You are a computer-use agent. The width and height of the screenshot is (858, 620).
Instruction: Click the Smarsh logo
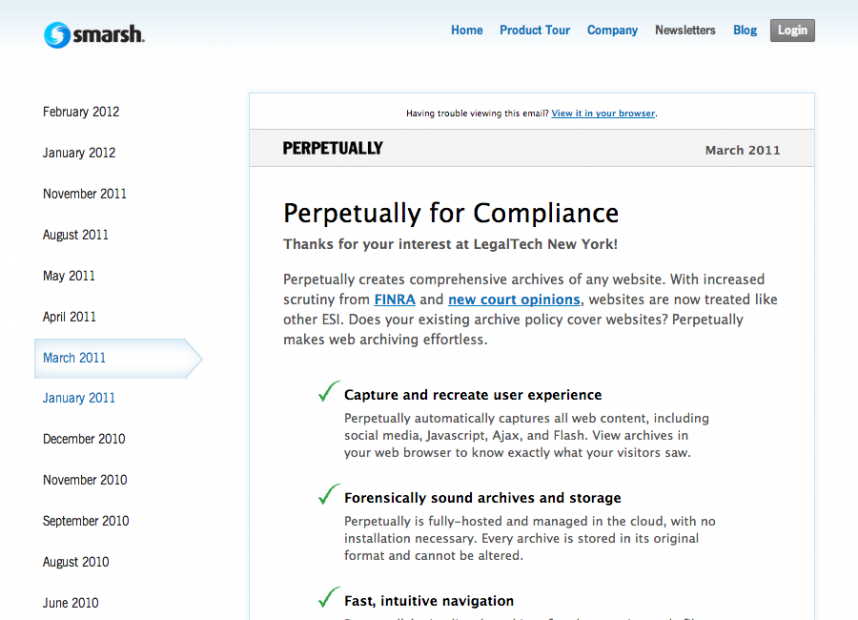[94, 35]
